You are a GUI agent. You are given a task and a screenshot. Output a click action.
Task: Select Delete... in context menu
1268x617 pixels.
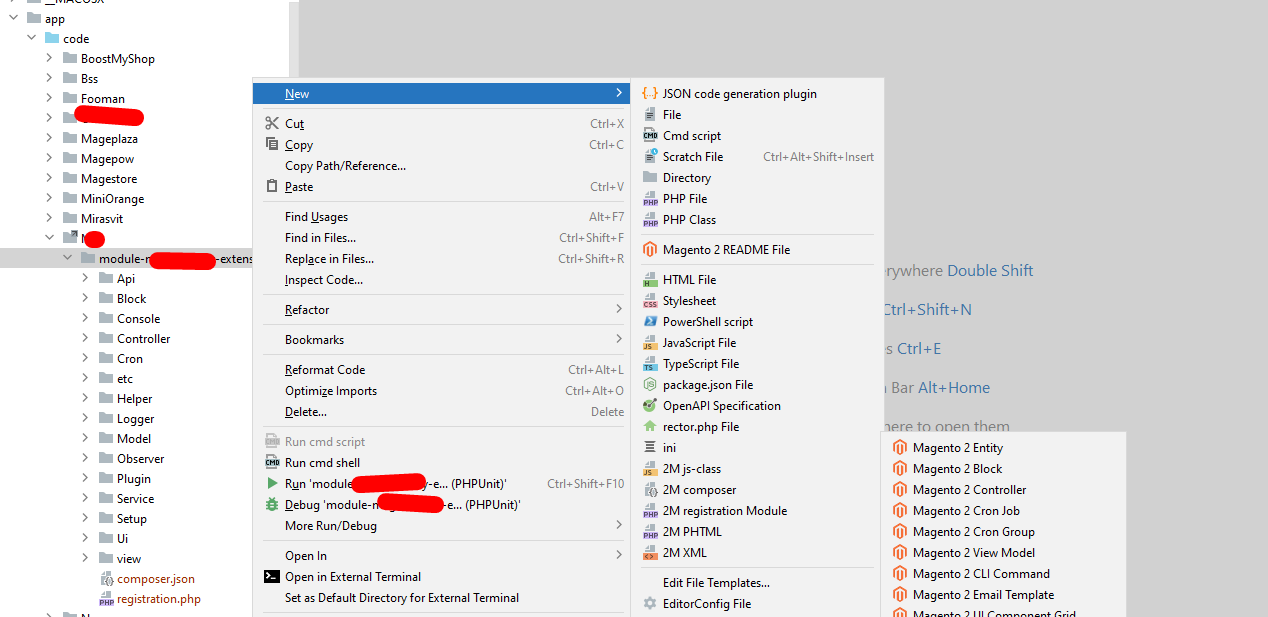coord(442,411)
